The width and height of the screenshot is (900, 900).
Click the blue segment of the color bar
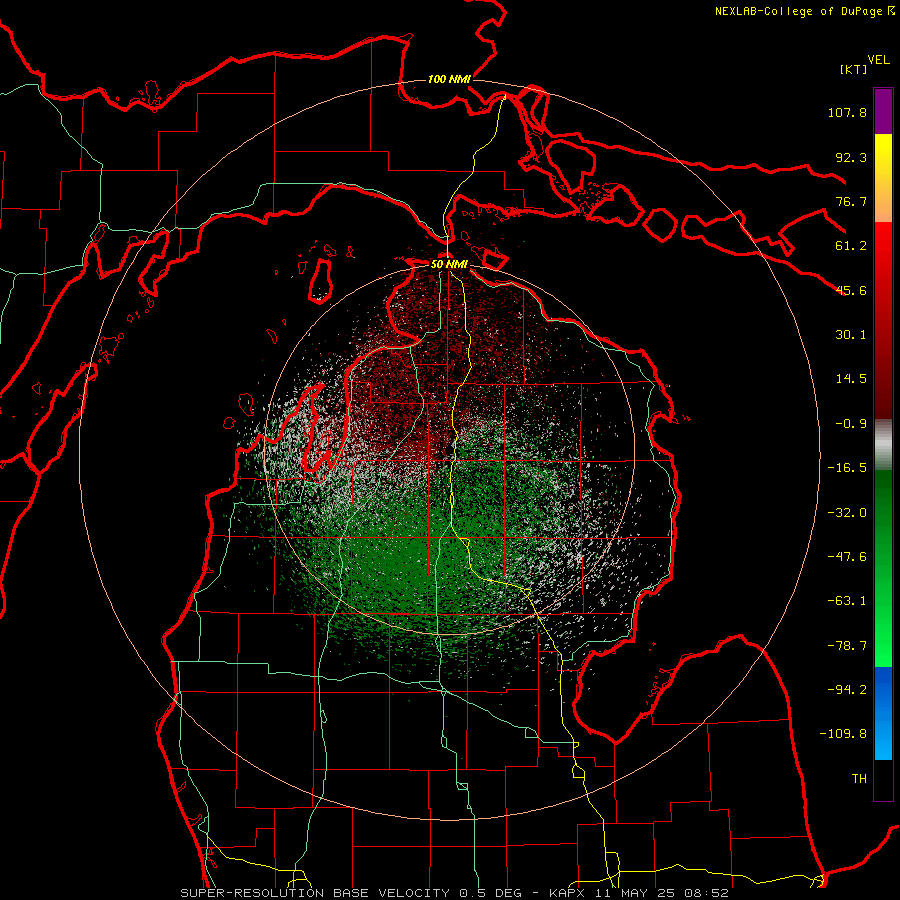click(x=883, y=713)
